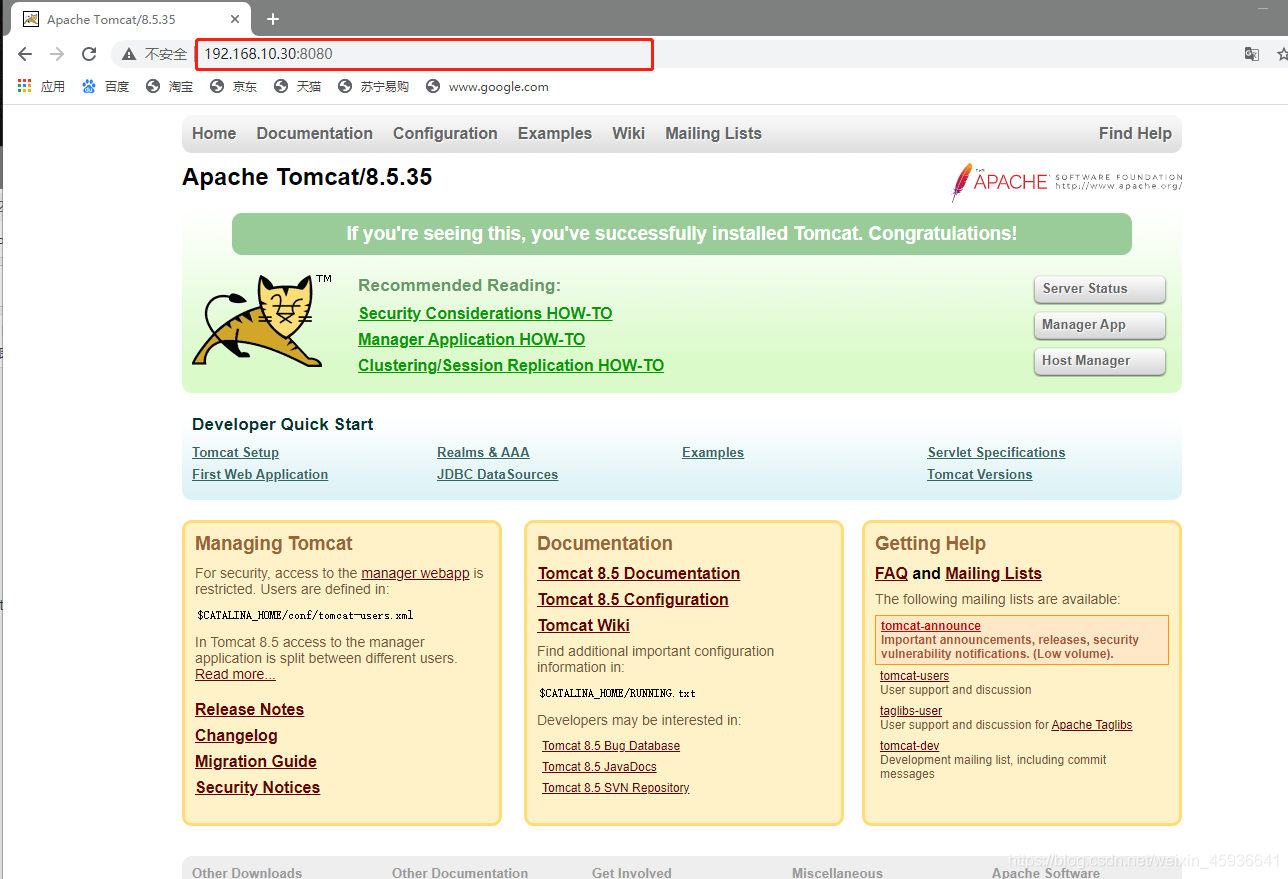The image size is (1288, 879).
Task: Open Wiki in the top navigation bar
Action: (x=629, y=133)
